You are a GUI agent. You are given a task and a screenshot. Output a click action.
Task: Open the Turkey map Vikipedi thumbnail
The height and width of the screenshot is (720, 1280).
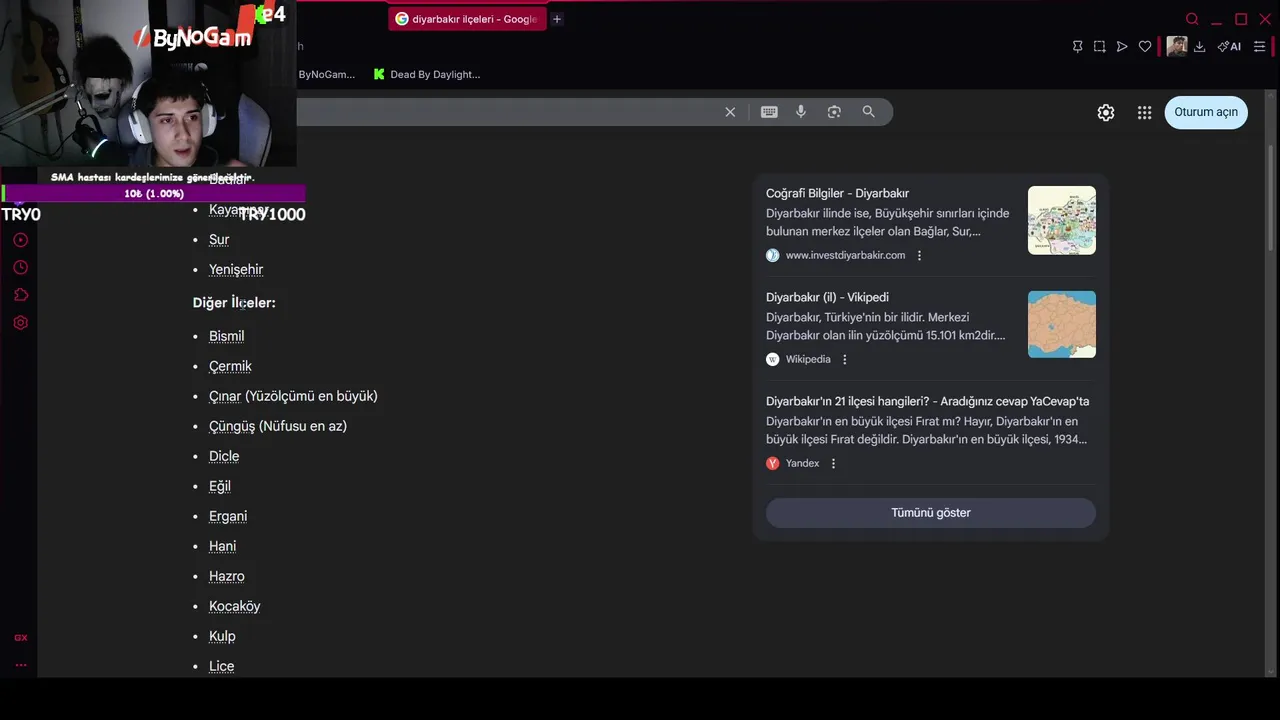1062,324
